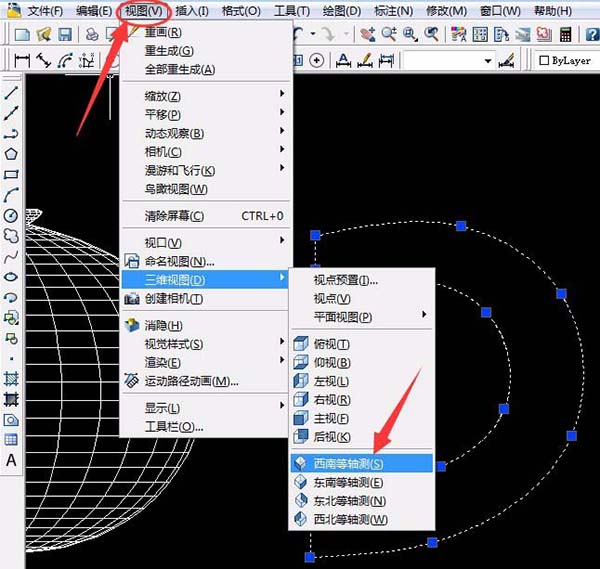
Task: Select the Rectangle tool
Action: point(11,174)
